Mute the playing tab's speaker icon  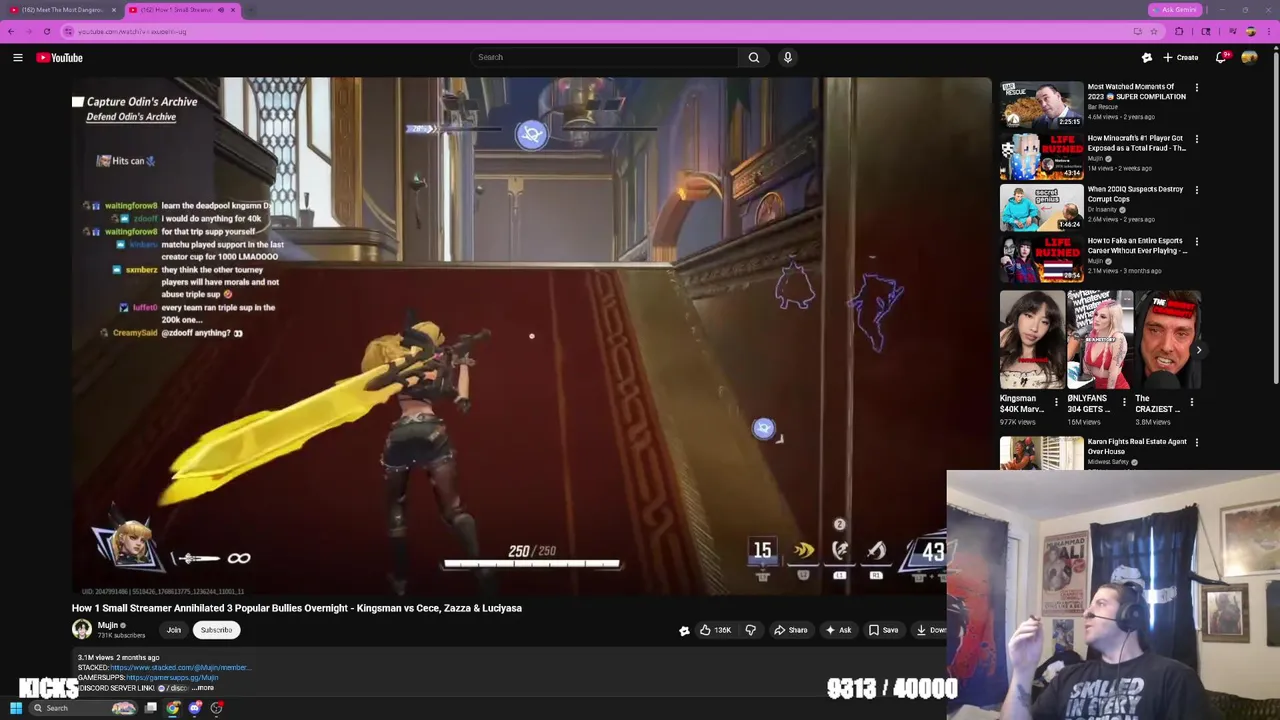pyautogui.click(x=221, y=10)
